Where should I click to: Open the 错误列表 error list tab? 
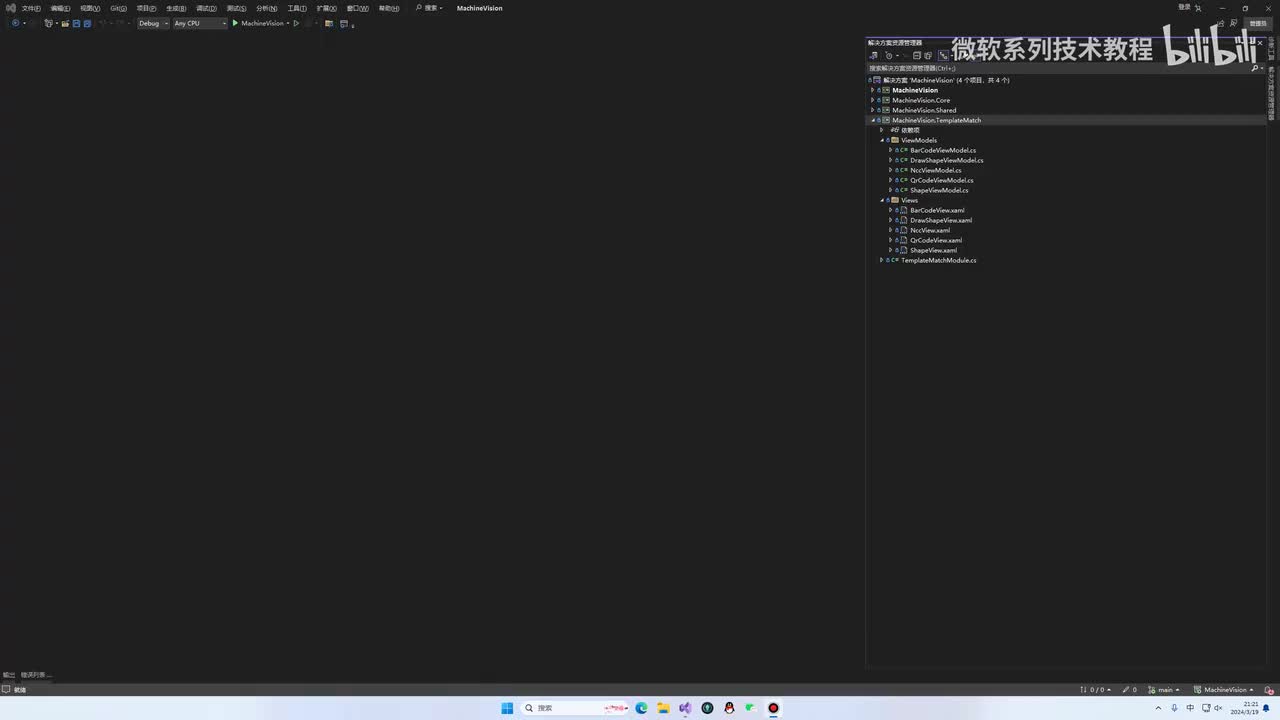point(36,675)
